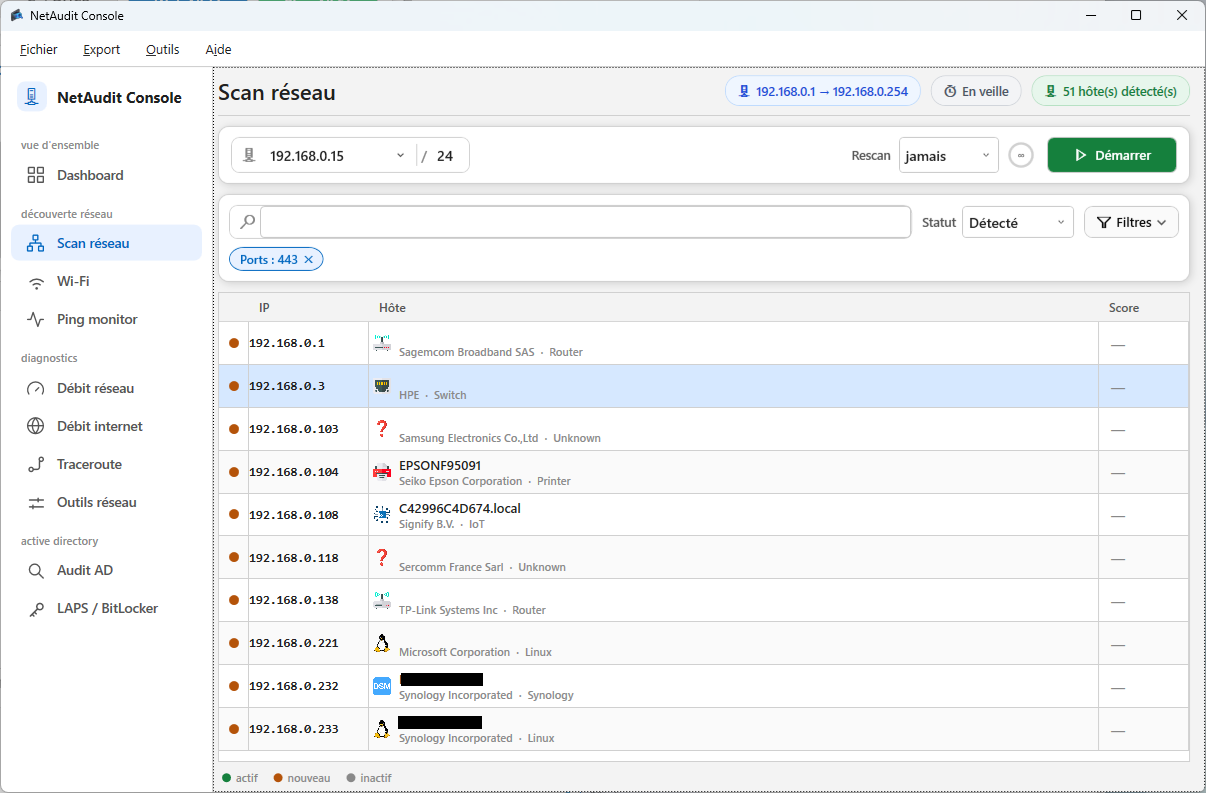
Task: Click the En veille status badge
Action: (x=977, y=92)
